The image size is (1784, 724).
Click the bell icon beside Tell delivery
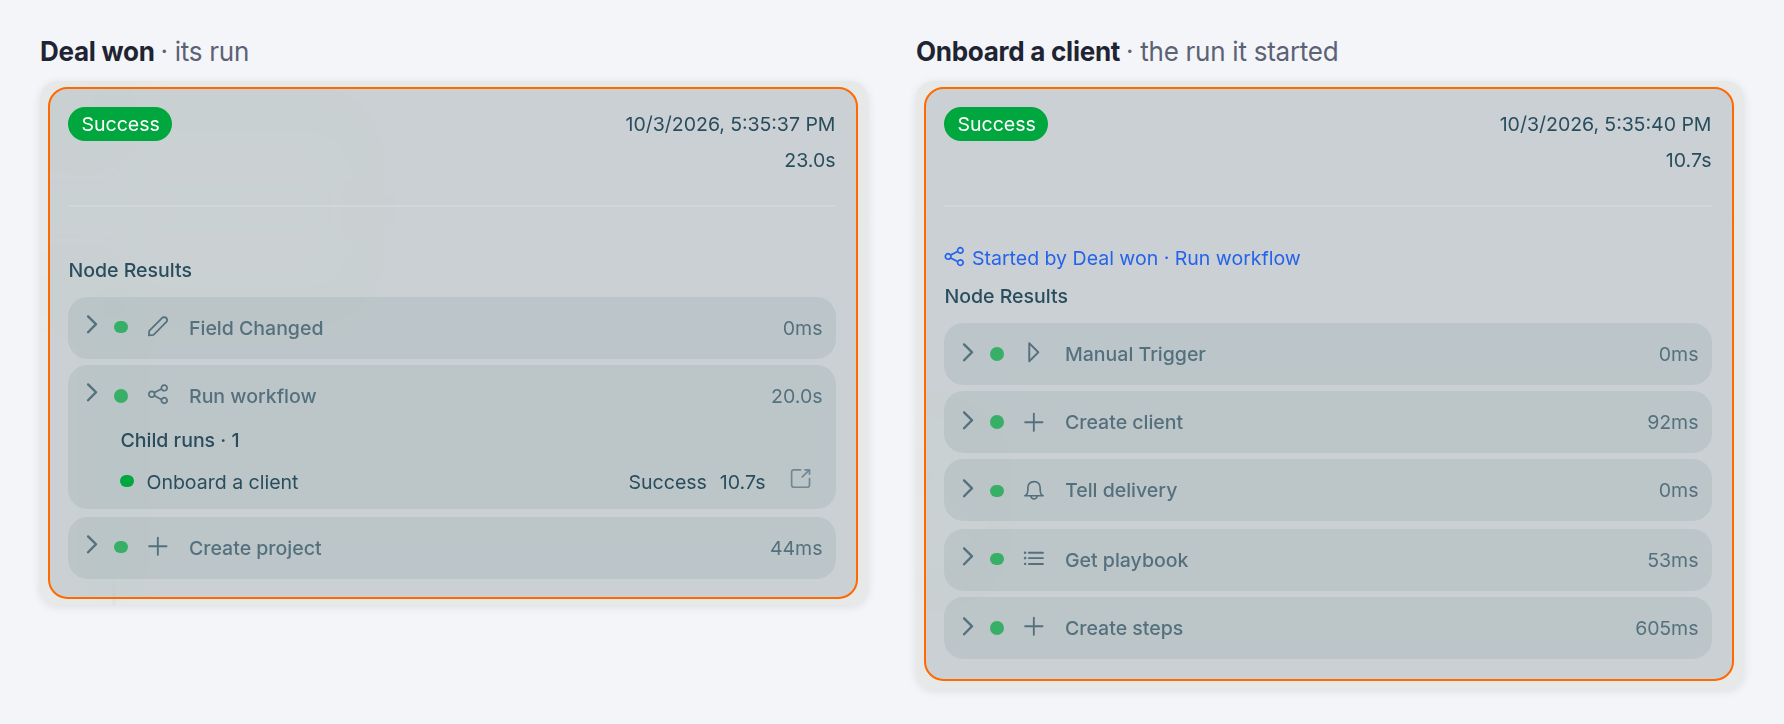(x=1034, y=490)
